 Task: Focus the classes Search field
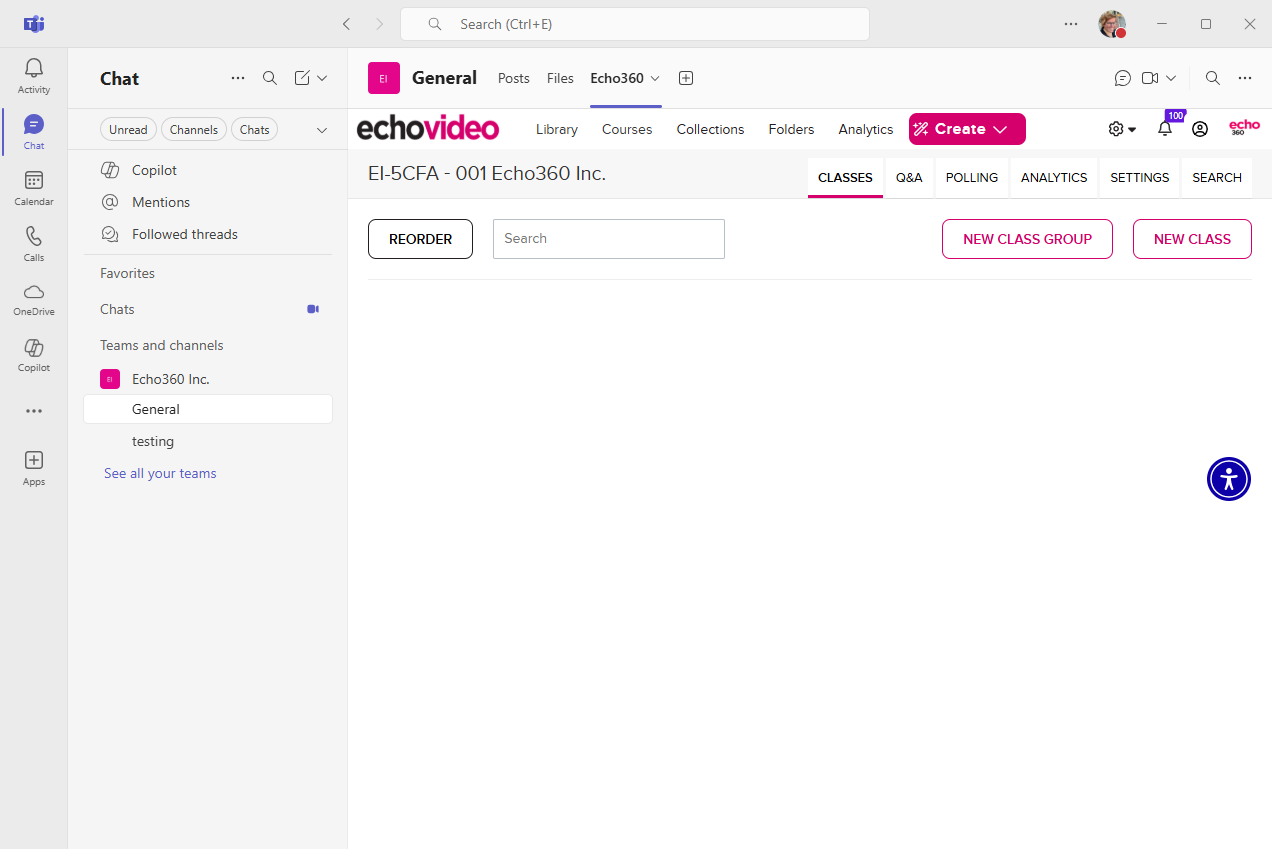click(x=609, y=239)
